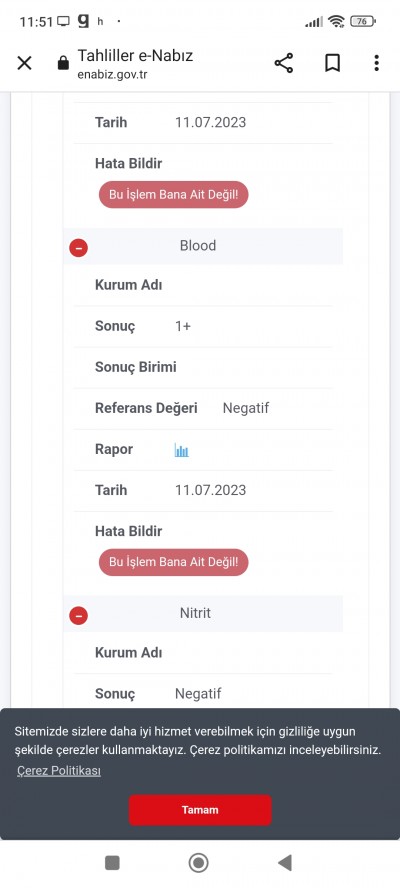This screenshot has height=888, width=400.
Task: Collapse the Blood test result section
Action: click(x=78, y=247)
